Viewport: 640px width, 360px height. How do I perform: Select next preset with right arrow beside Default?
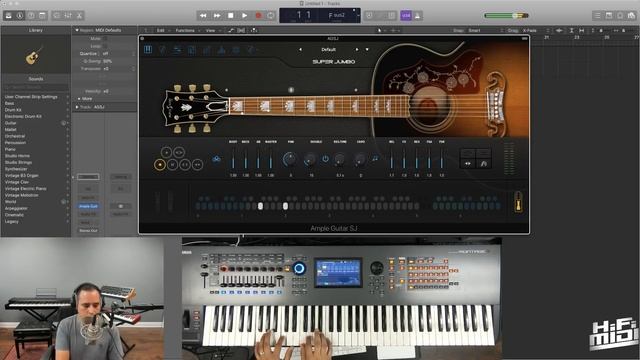(x=357, y=49)
